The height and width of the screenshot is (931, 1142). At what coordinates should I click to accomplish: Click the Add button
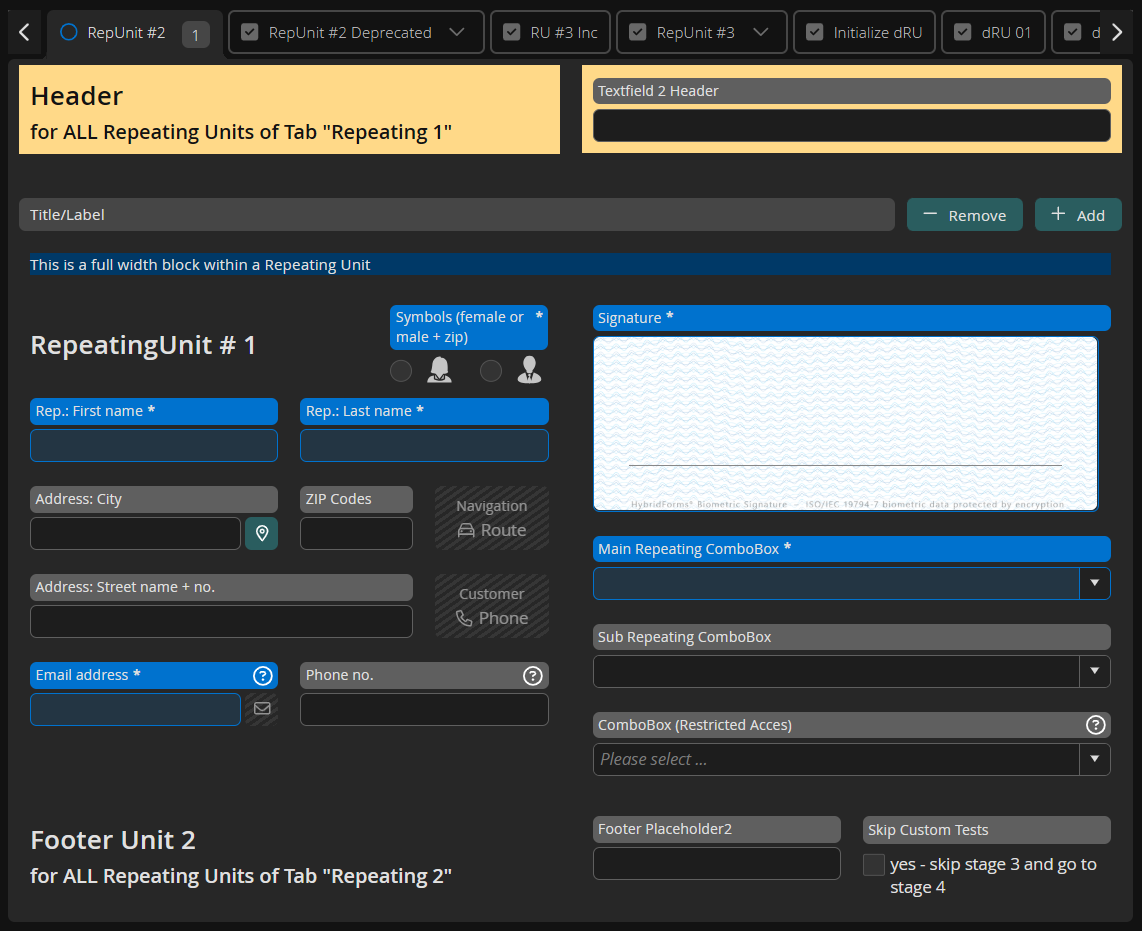[x=1078, y=215]
